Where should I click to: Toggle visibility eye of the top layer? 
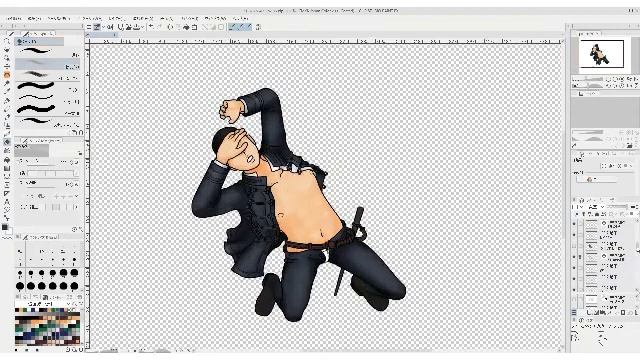(x=574, y=224)
